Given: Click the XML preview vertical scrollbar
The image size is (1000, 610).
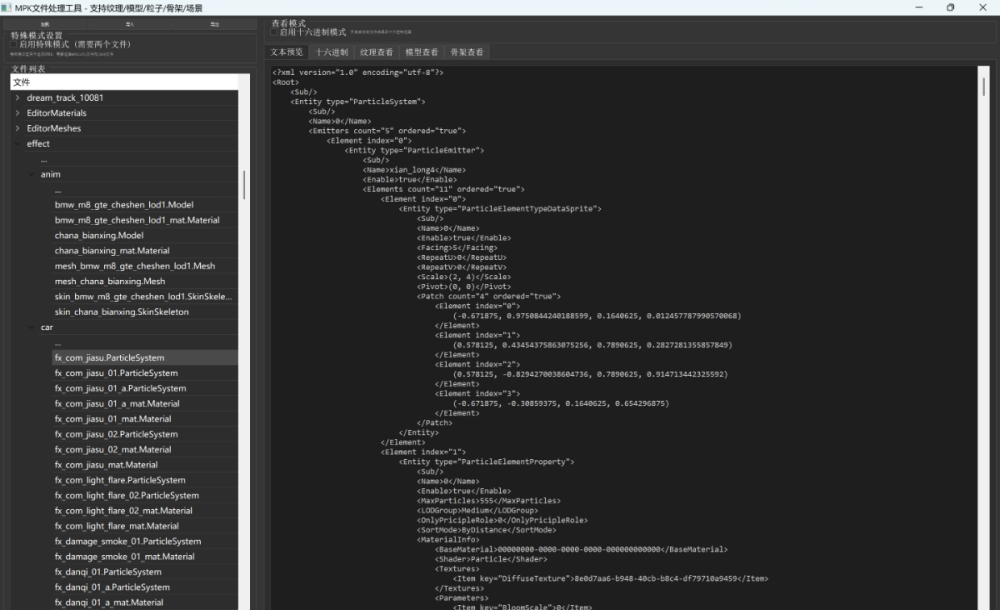Looking at the screenshot, I should 983,86.
